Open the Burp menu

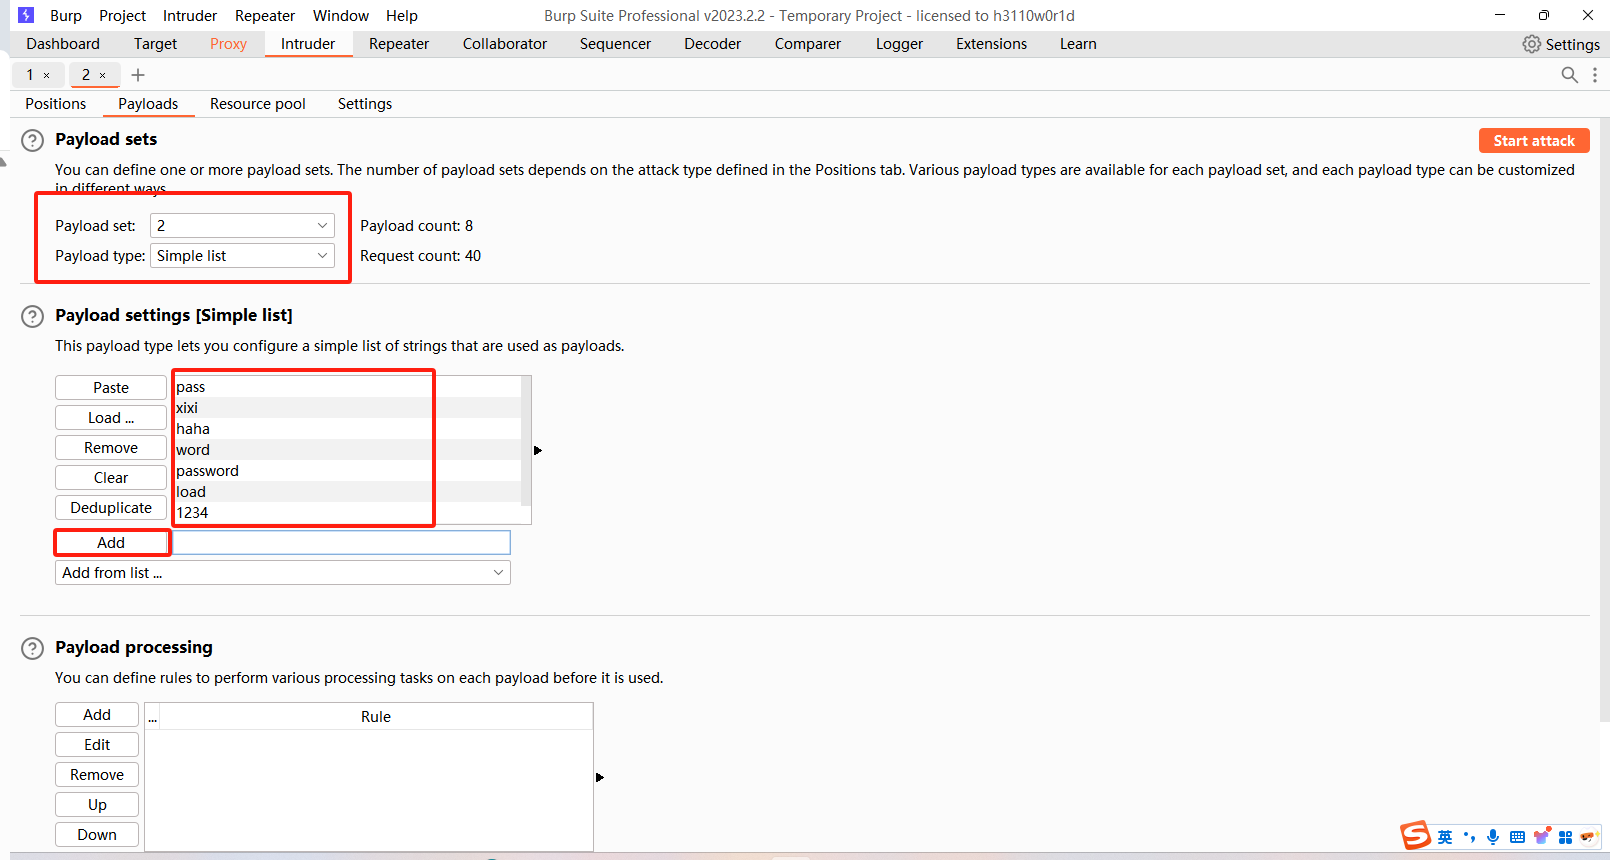tap(66, 16)
